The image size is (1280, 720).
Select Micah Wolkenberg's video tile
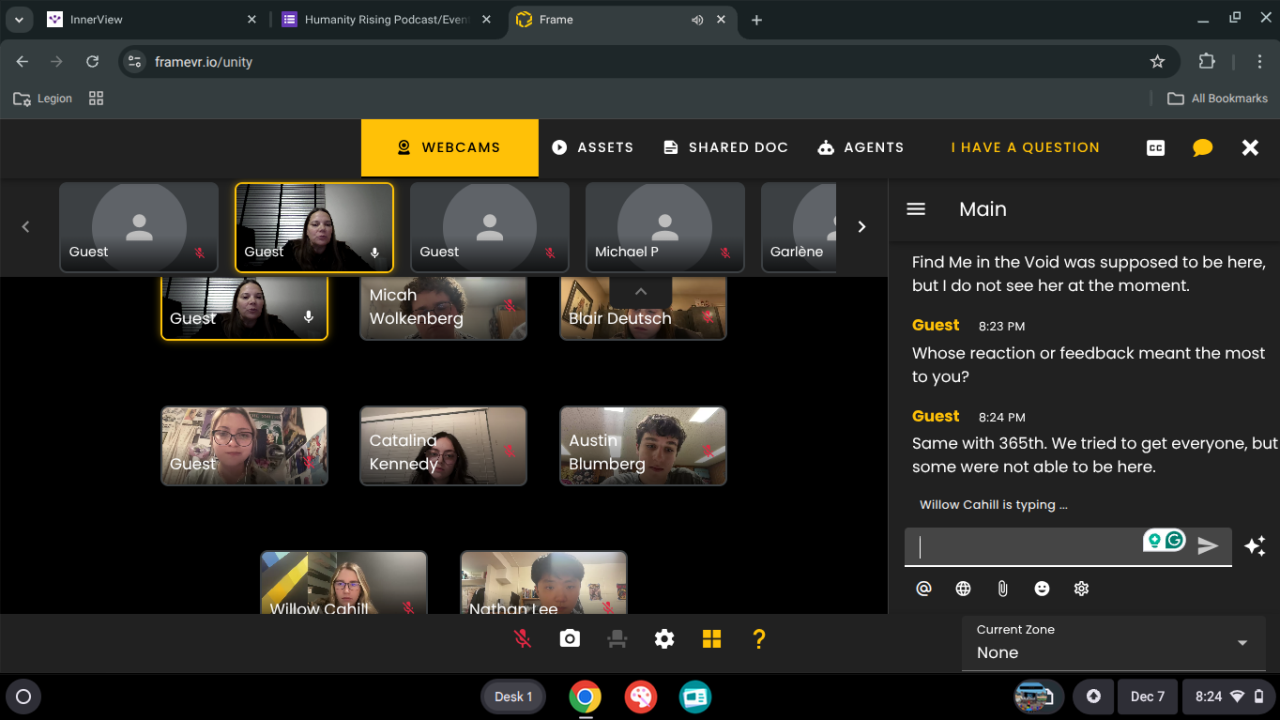pyautogui.click(x=443, y=309)
